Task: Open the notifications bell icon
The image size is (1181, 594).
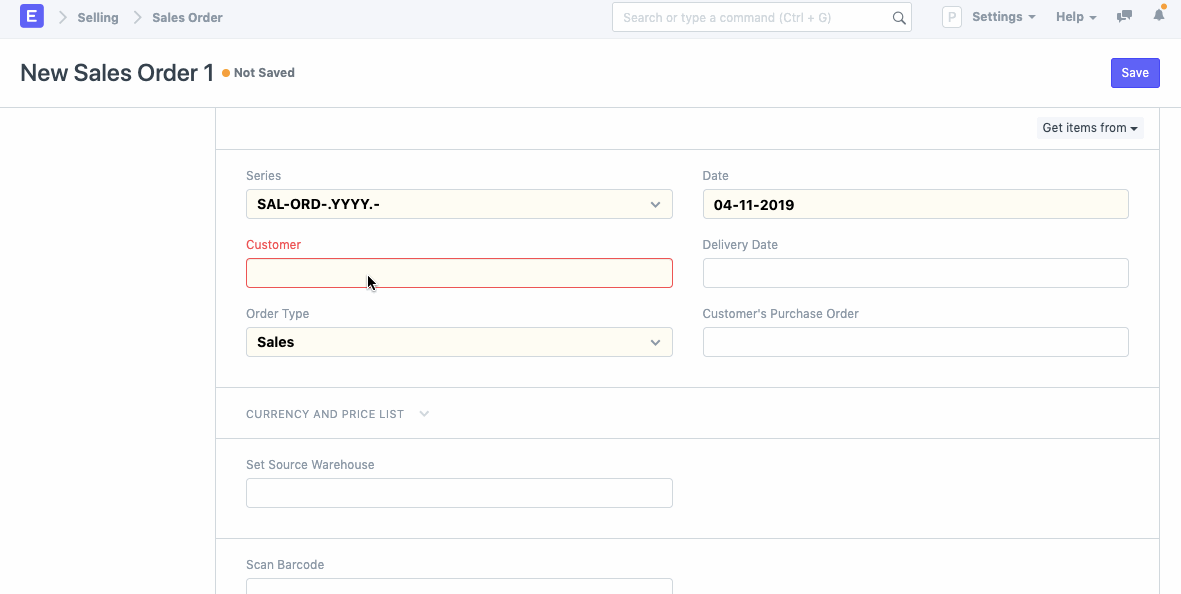Action: (x=1159, y=17)
